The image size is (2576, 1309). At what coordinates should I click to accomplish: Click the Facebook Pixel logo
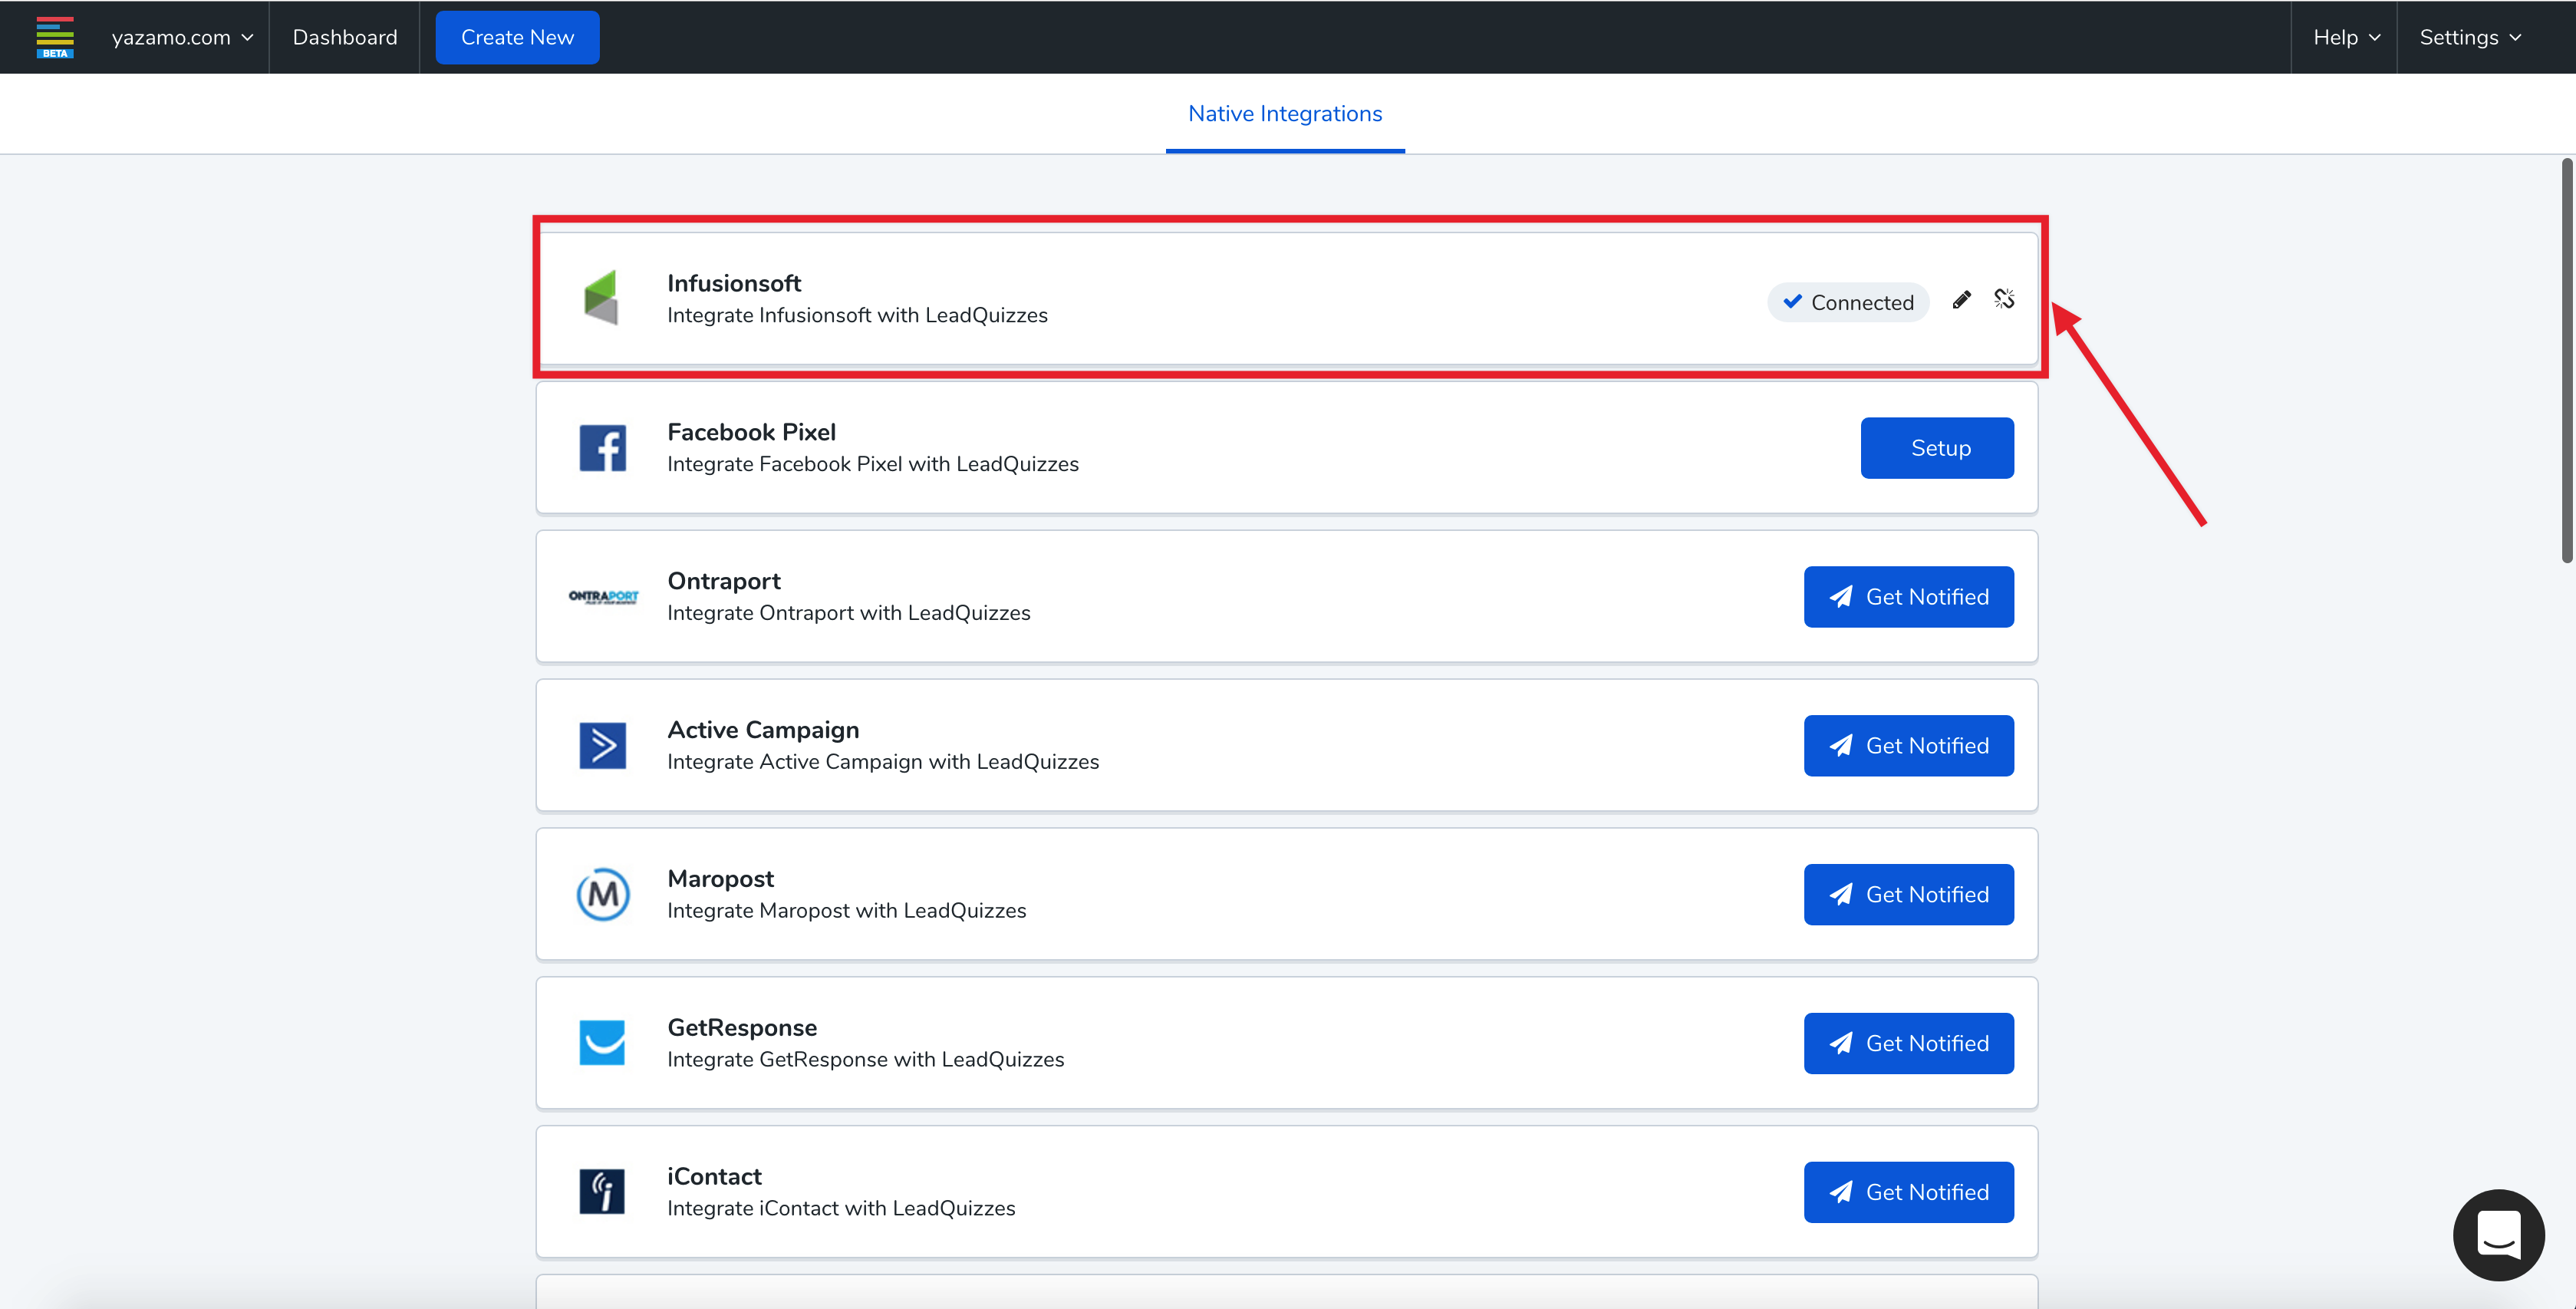pyautogui.click(x=603, y=448)
